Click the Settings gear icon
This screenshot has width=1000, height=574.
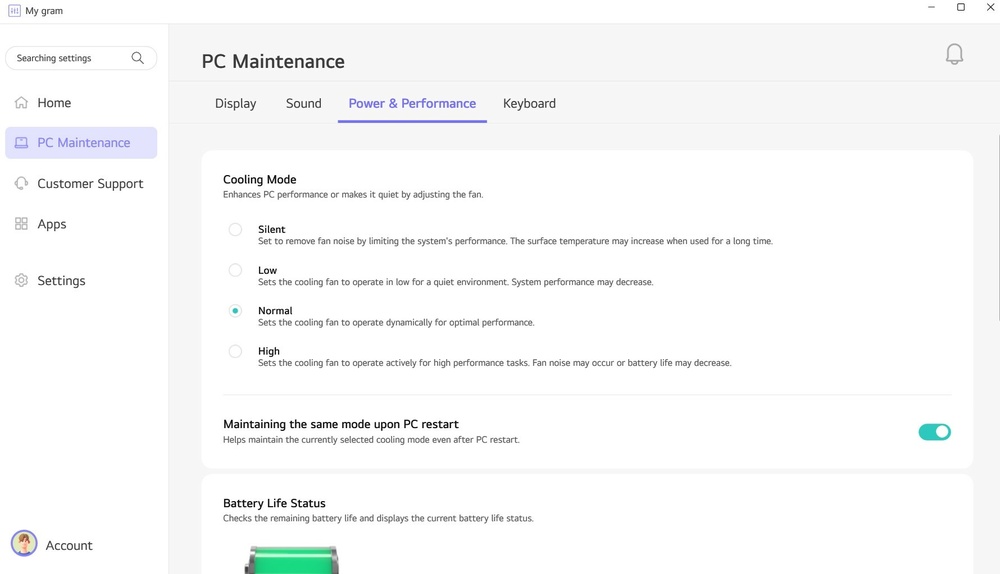21,281
